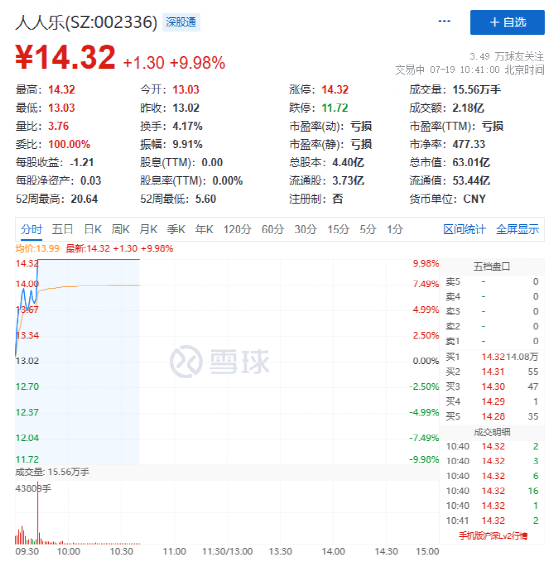This screenshot has width=553, height=562.
Task: Click the 买3 order row at 14.30
Action: (492, 386)
